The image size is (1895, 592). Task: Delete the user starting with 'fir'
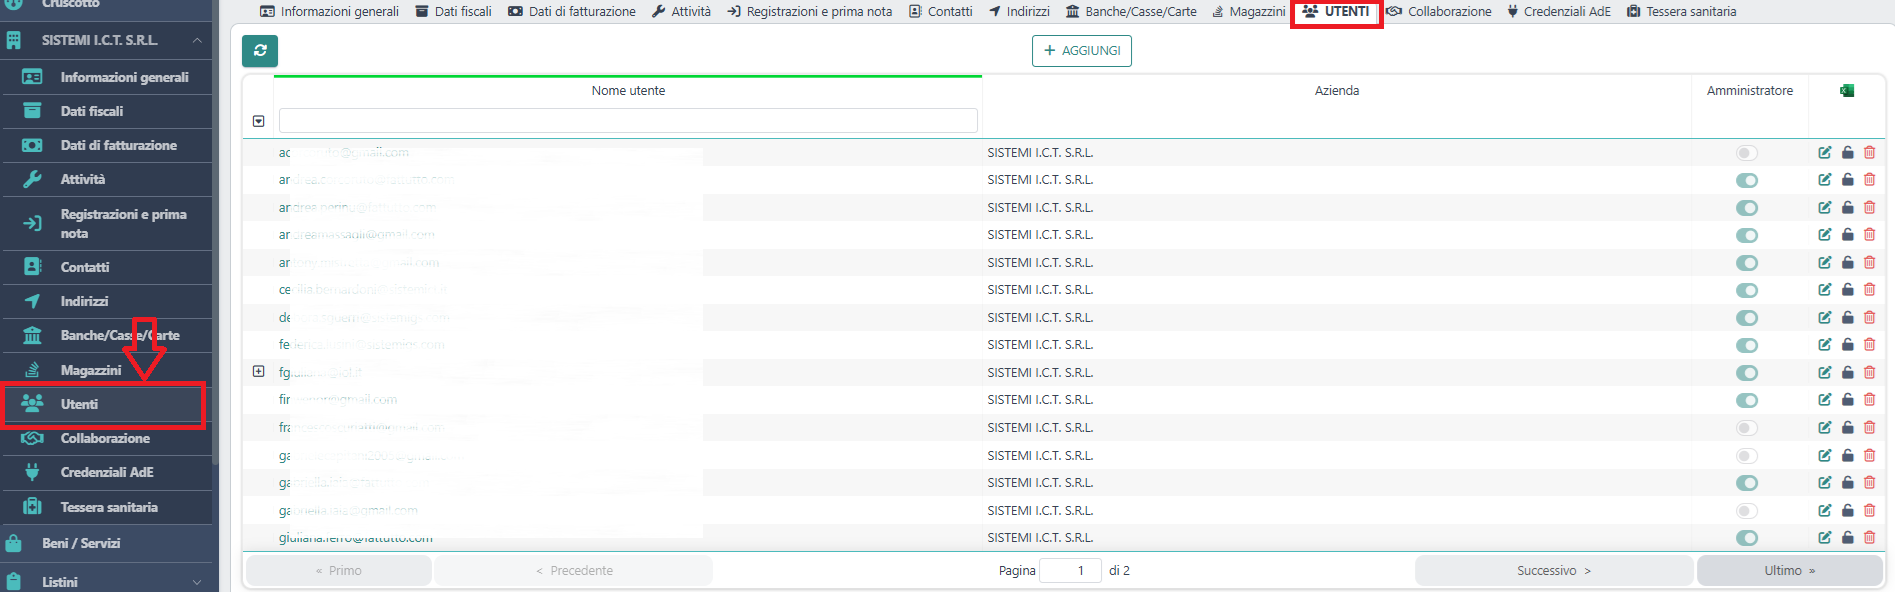tap(1870, 400)
